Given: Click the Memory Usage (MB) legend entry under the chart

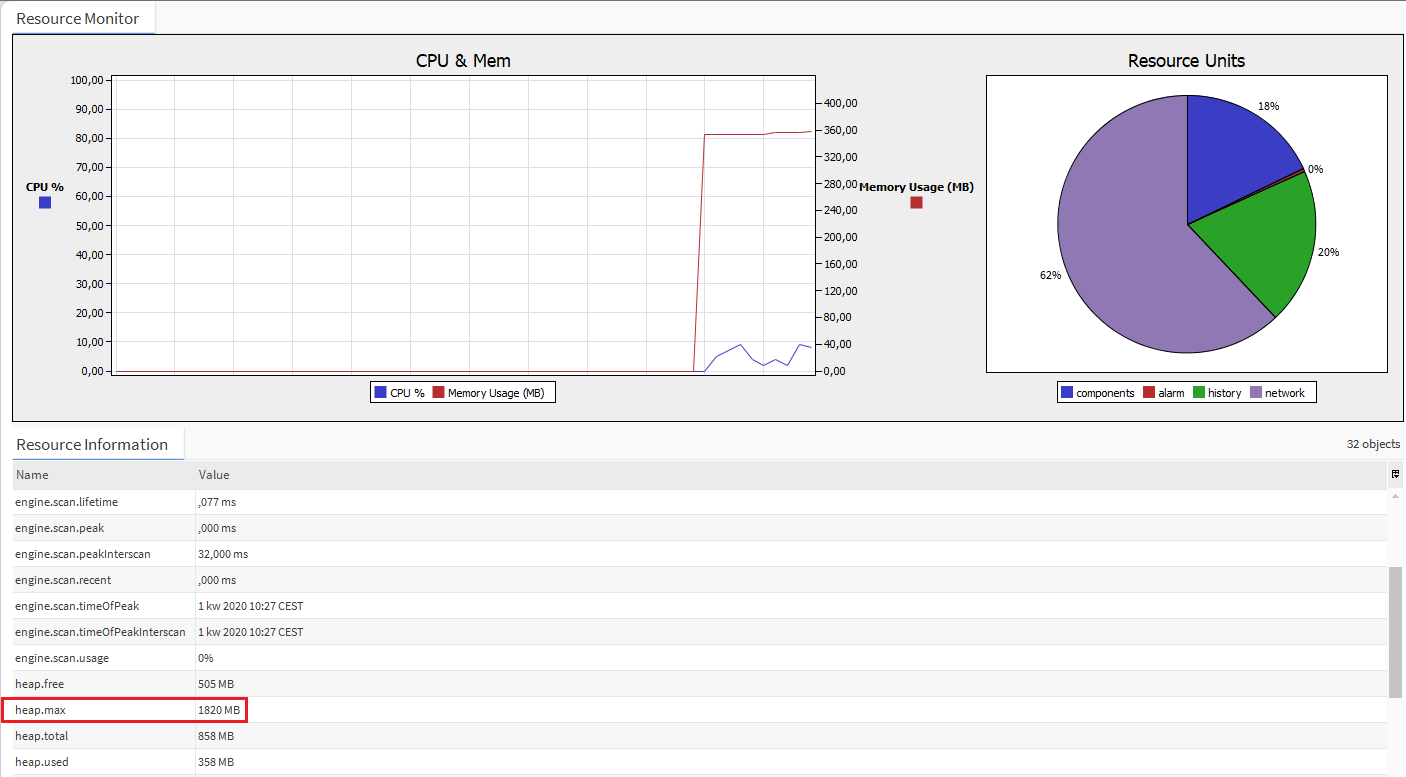Looking at the screenshot, I should click(x=489, y=393).
